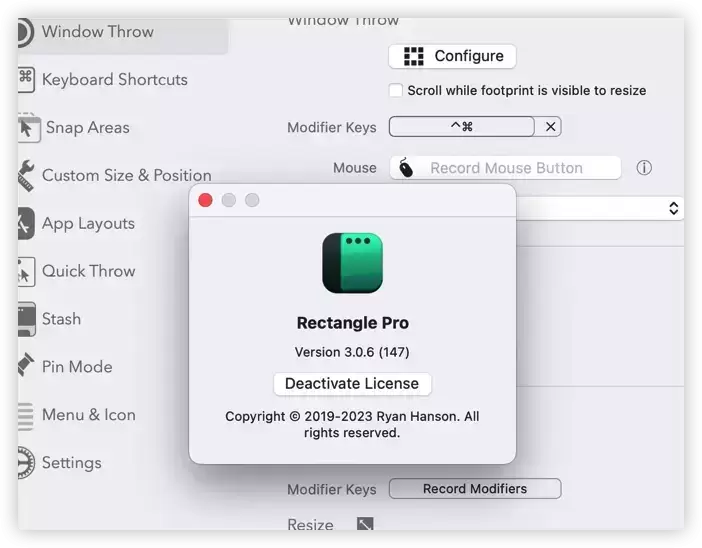The width and height of the screenshot is (702, 548).
Task: Click the Modifier Keys field showing ⌃⌘
Action: 462,127
